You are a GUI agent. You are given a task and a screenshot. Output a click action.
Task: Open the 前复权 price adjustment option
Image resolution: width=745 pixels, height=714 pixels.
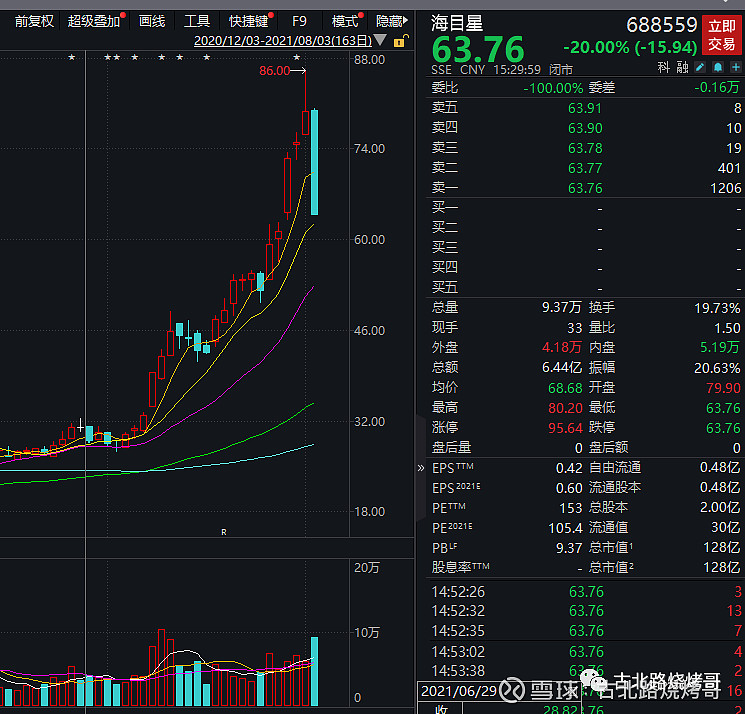pos(34,21)
